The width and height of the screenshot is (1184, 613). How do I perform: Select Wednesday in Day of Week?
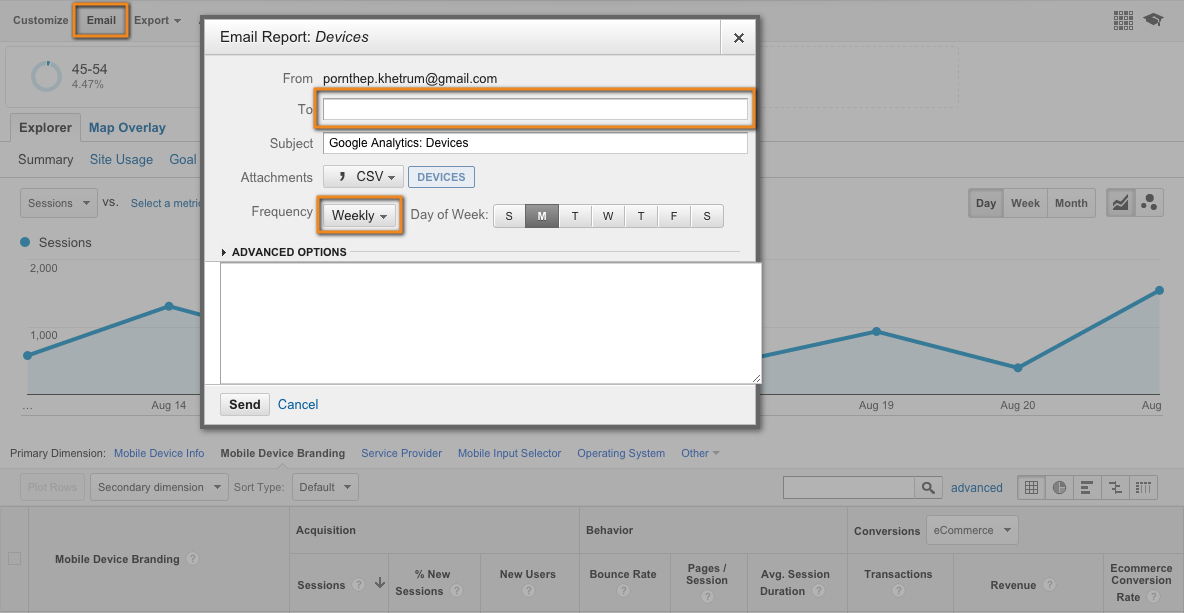click(608, 216)
